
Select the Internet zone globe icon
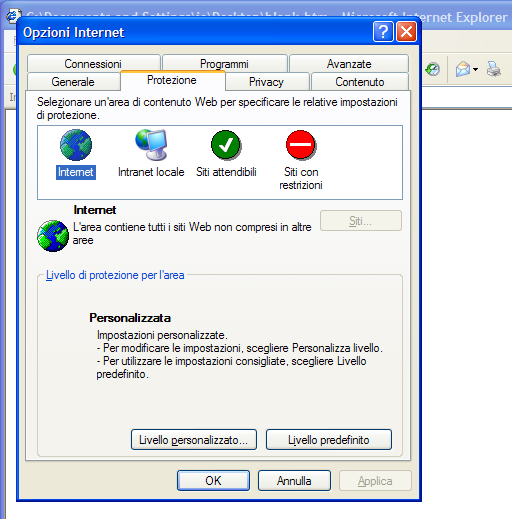point(76,145)
